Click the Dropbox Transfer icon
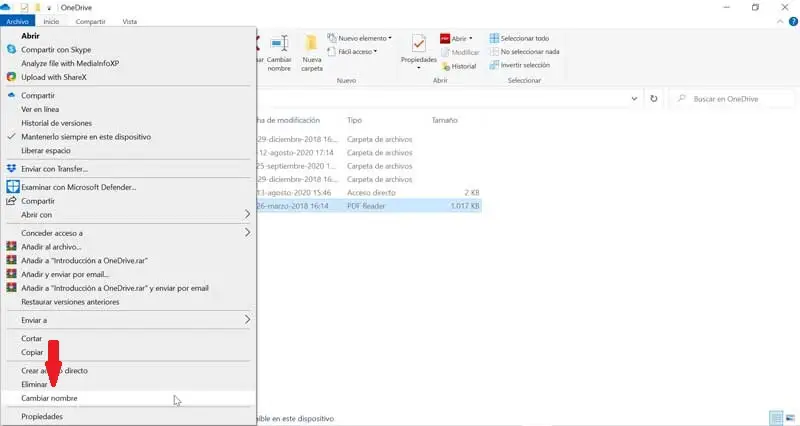The height and width of the screenshot is (426, 800). pos(11,168)
